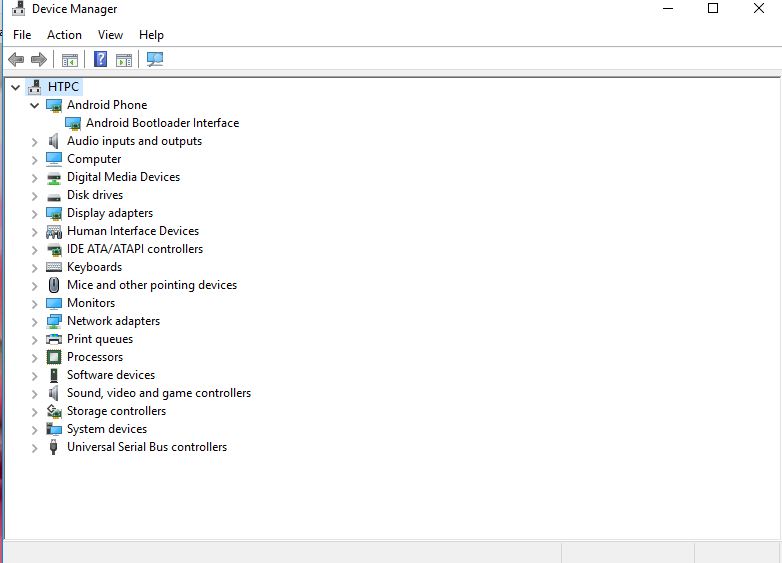Viewport: 782px width, 563px height.
Task: Click the Keyboards category icon
Action: [x=54, y=267]
